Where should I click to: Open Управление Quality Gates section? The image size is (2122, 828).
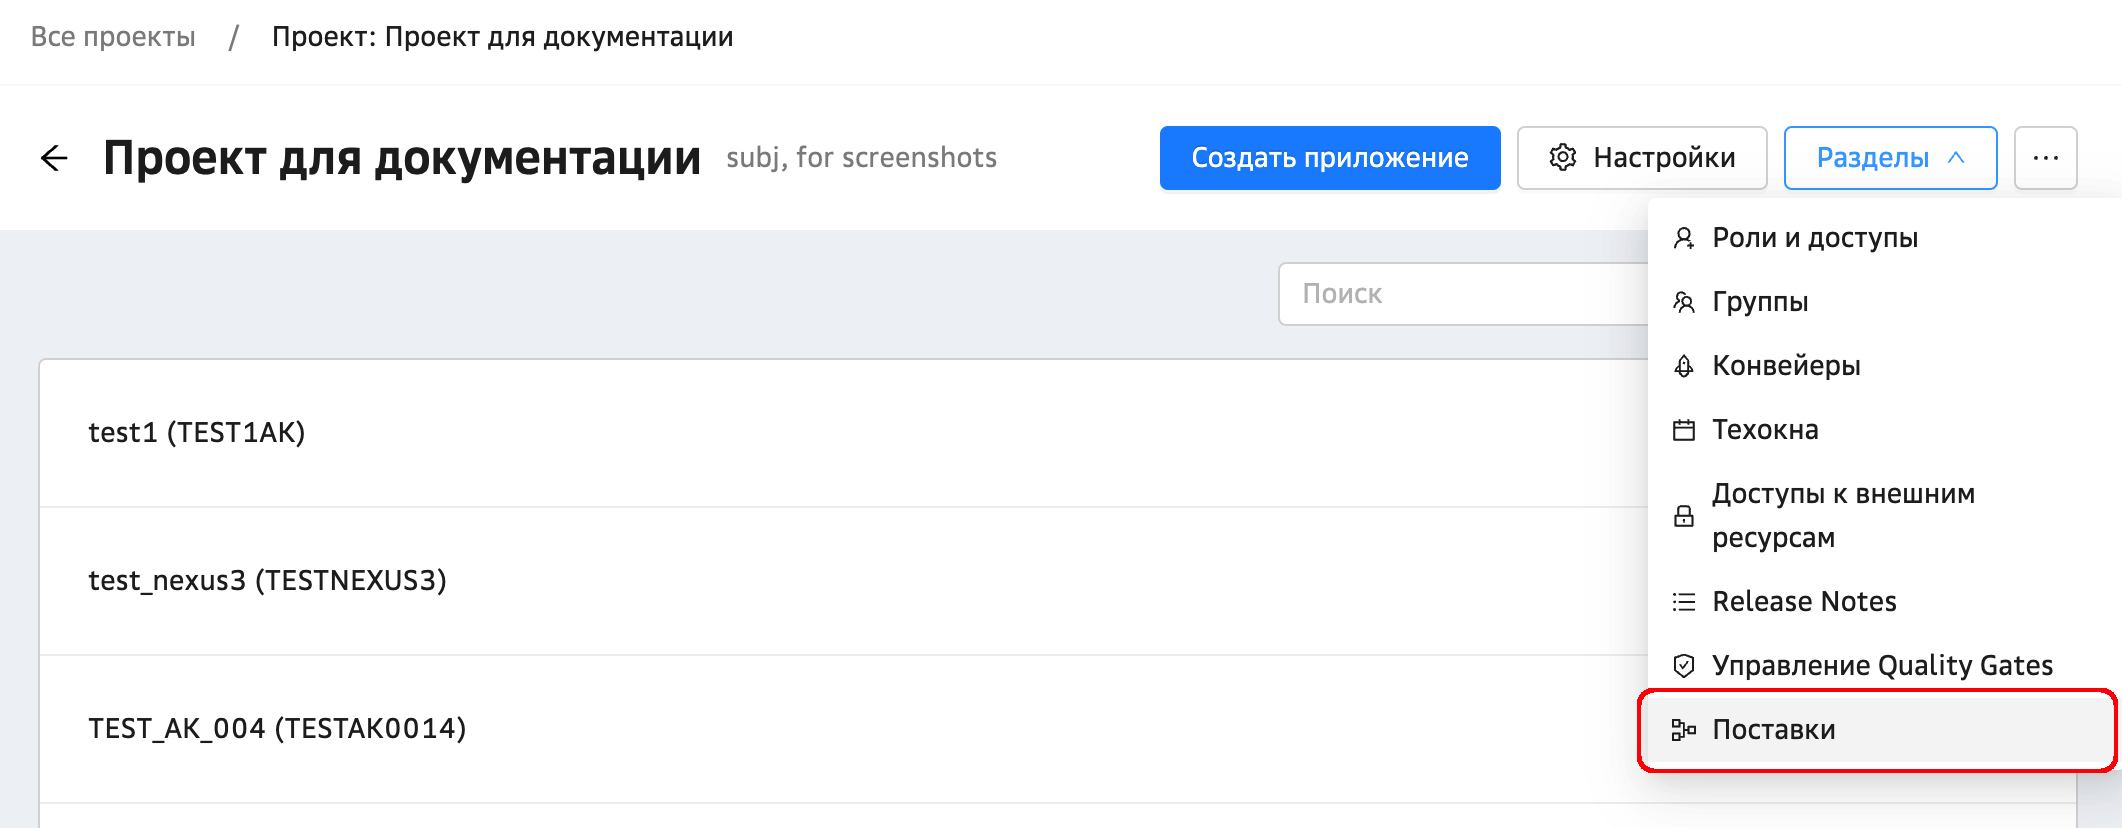click(x=1882, y=666)
